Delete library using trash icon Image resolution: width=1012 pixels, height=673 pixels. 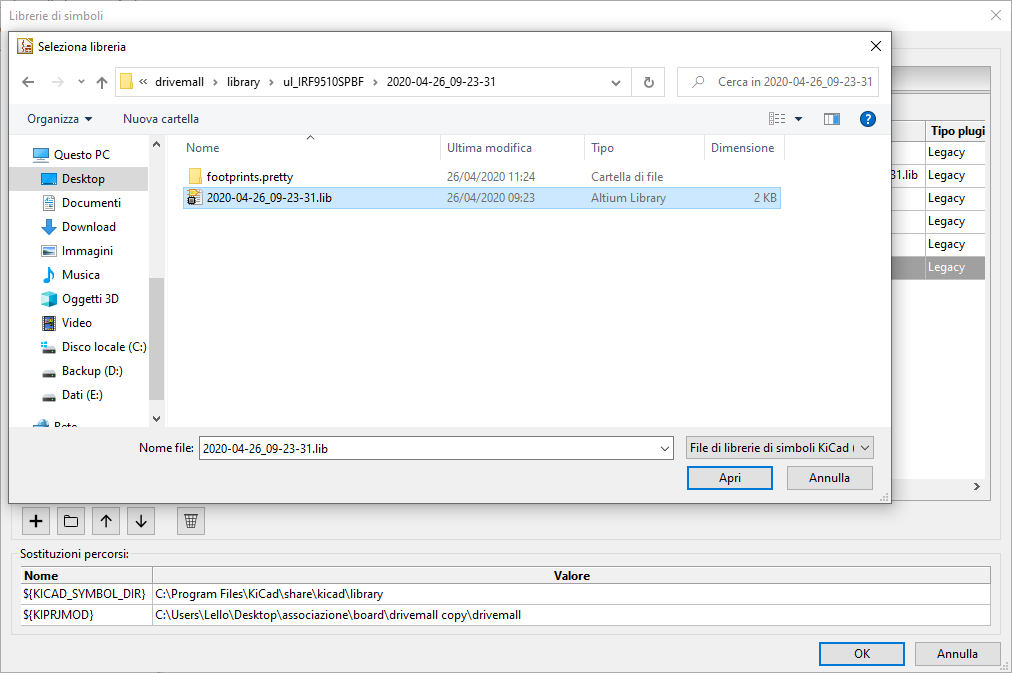(x=191, y=521)
